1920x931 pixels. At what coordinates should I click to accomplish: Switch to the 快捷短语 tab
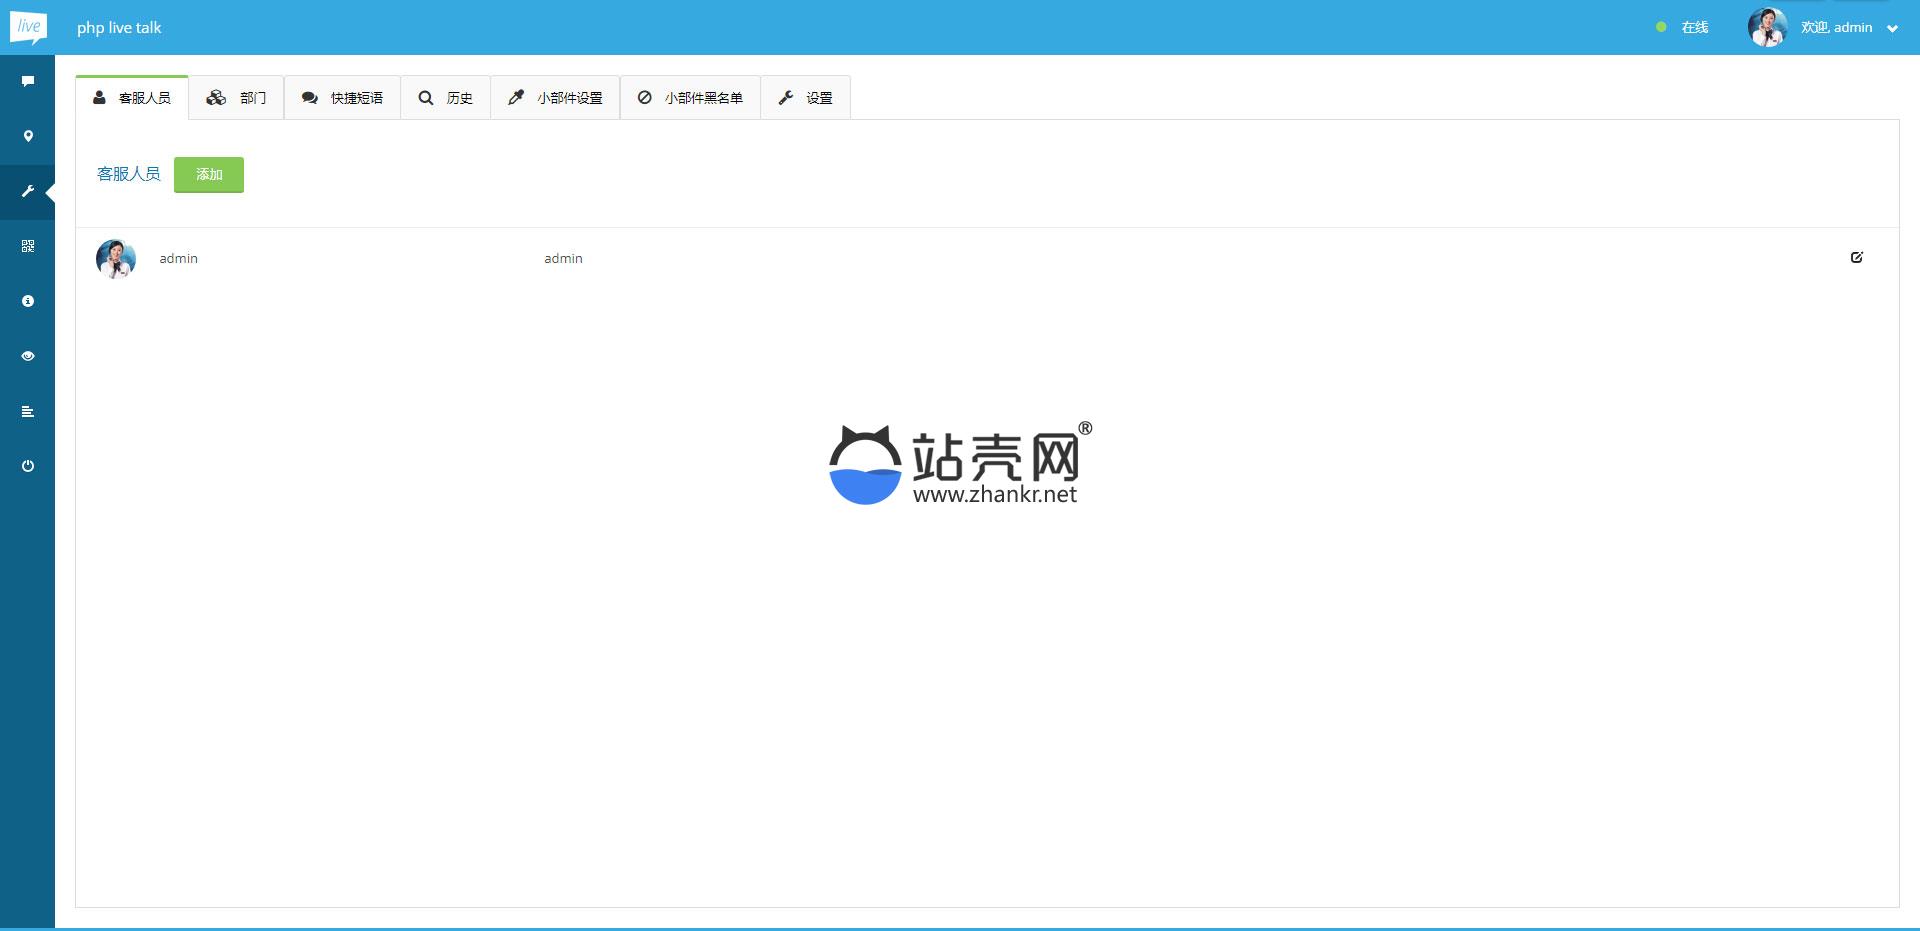tap(343, 98)
